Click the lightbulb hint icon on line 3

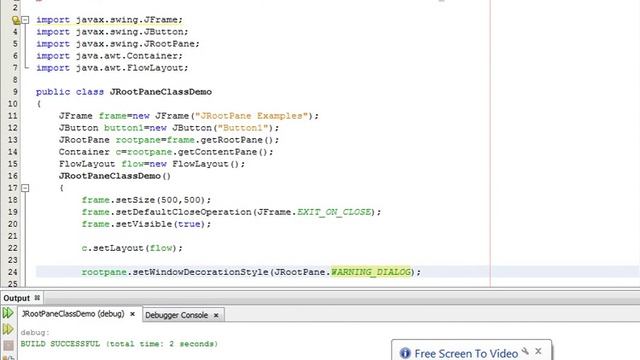(x=16, y=20)
